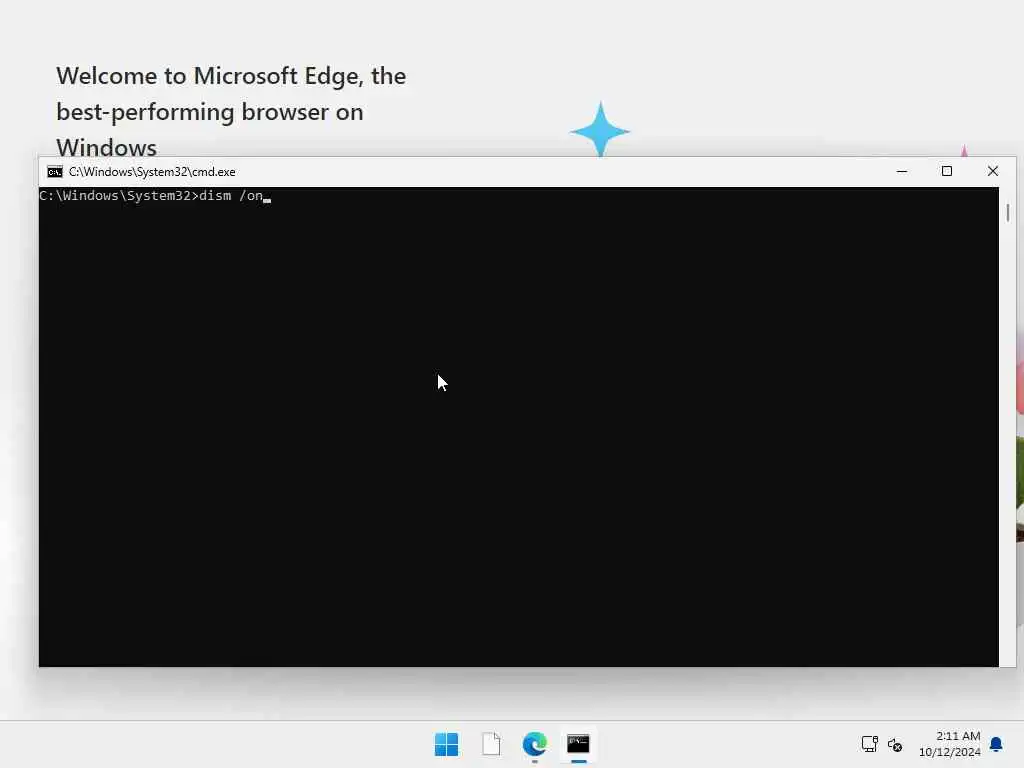Launch Microsoft Edge from the taskbar
The width and height of the screenshot is (1024, 768).
[x=535, y=744]
